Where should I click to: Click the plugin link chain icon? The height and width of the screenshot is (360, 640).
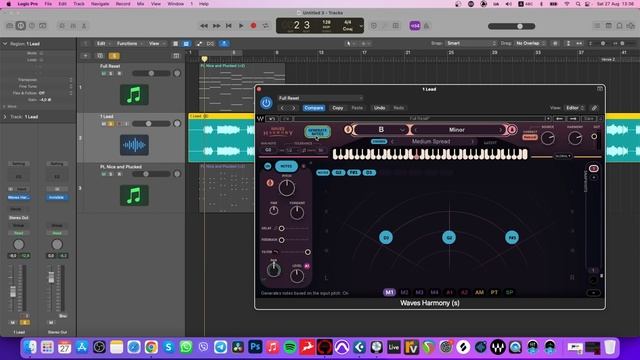click(594, 108)
